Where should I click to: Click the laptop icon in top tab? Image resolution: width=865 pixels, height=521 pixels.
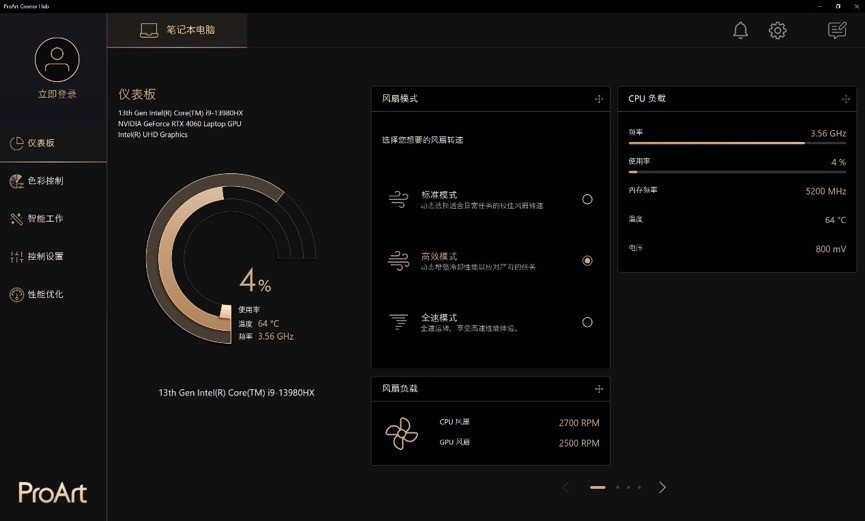(149, 30)
